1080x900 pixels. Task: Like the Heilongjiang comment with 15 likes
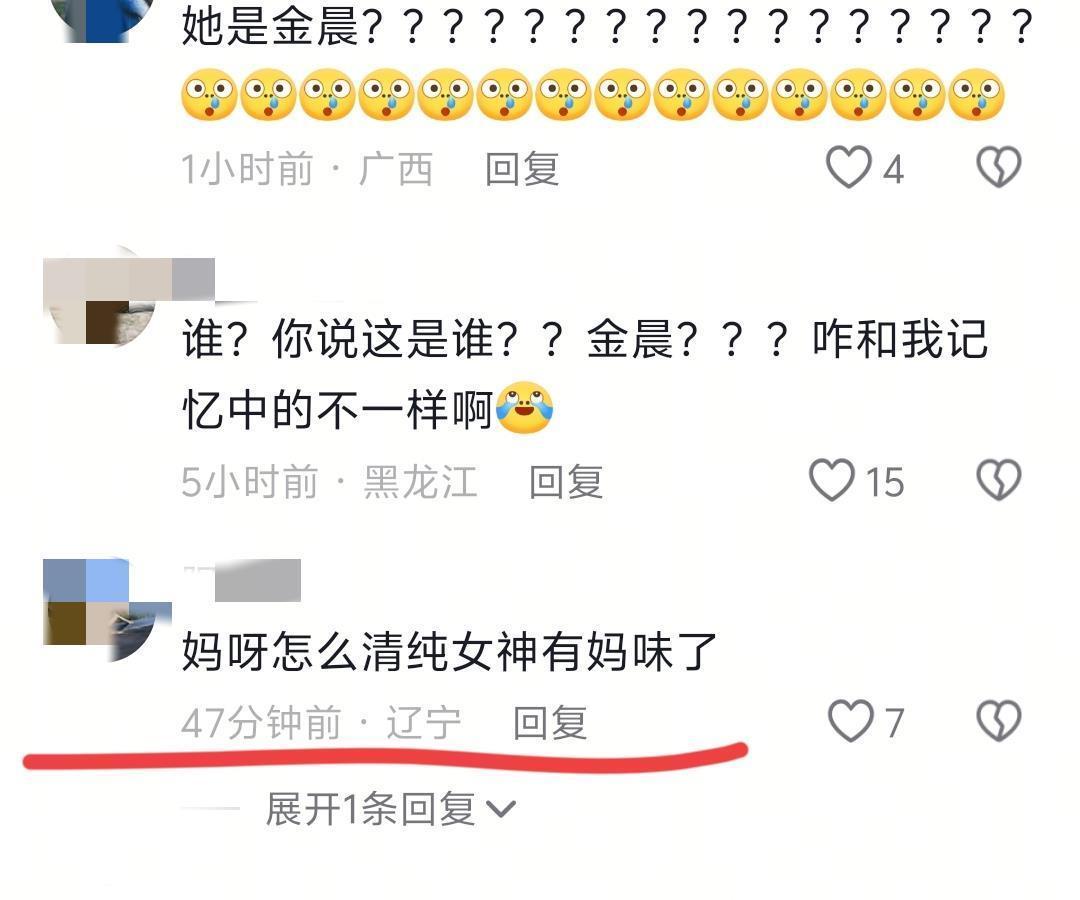coord(832,480)
